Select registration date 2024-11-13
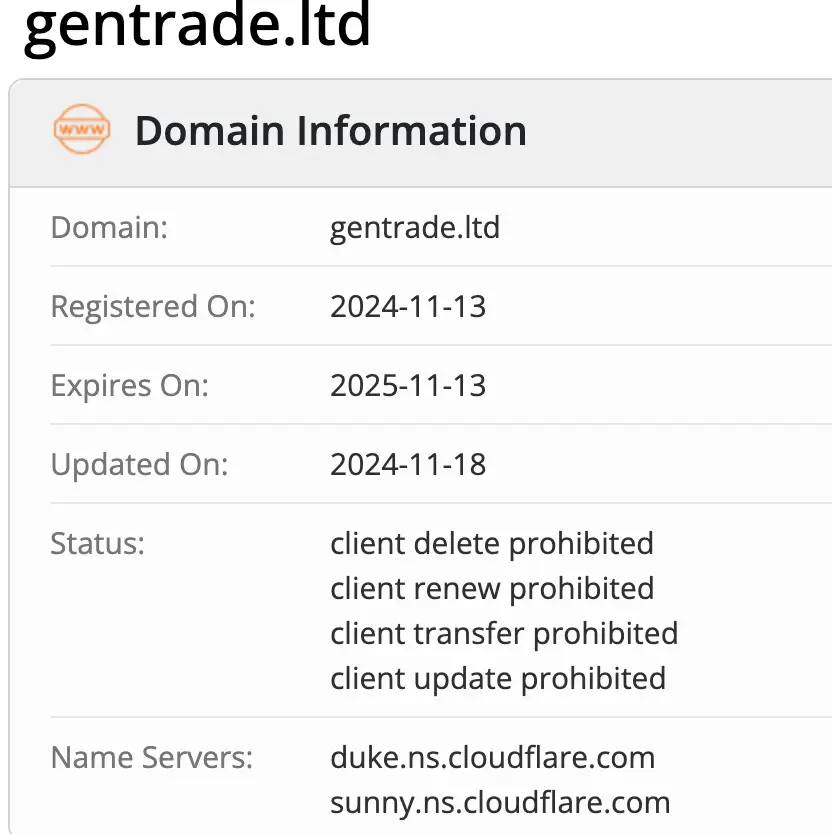 point(408,307)
